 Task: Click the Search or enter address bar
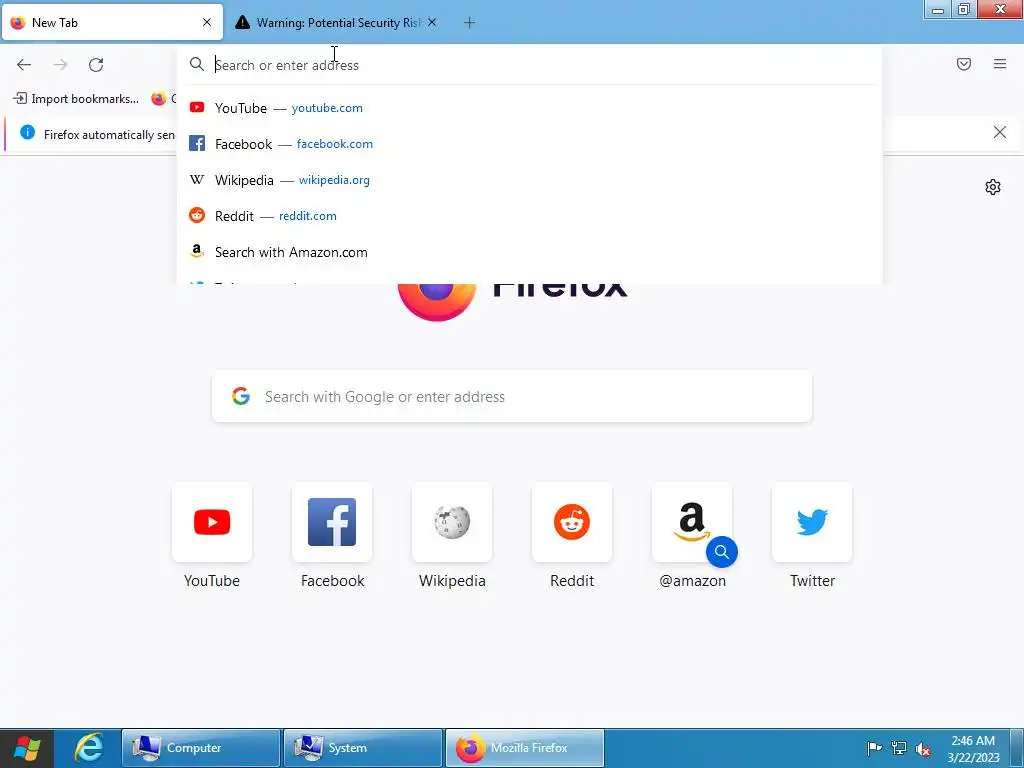pos(529,65)
